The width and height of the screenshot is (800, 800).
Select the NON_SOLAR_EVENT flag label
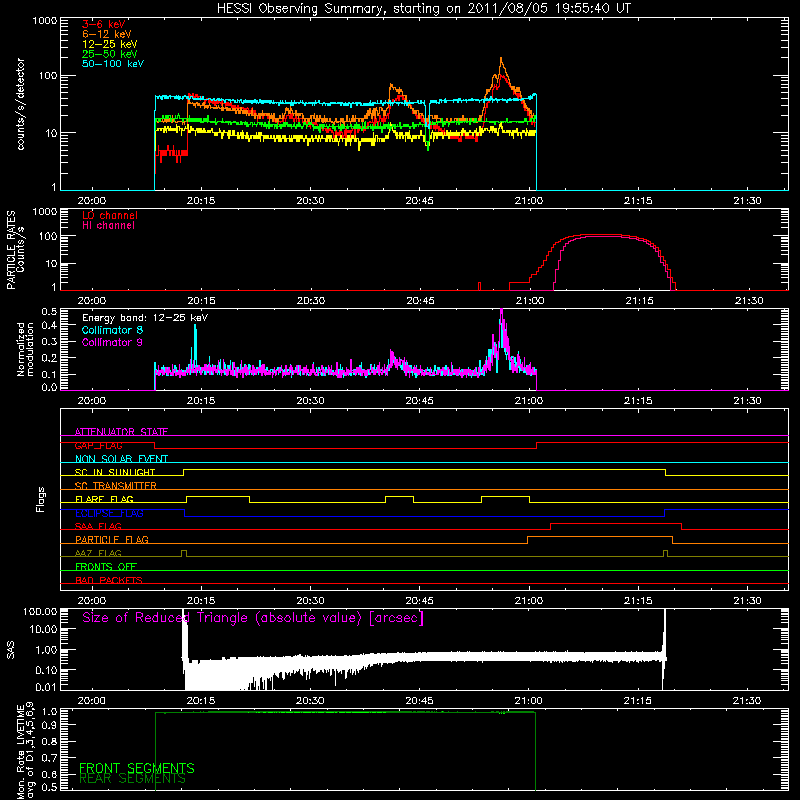tap(121, 459)
